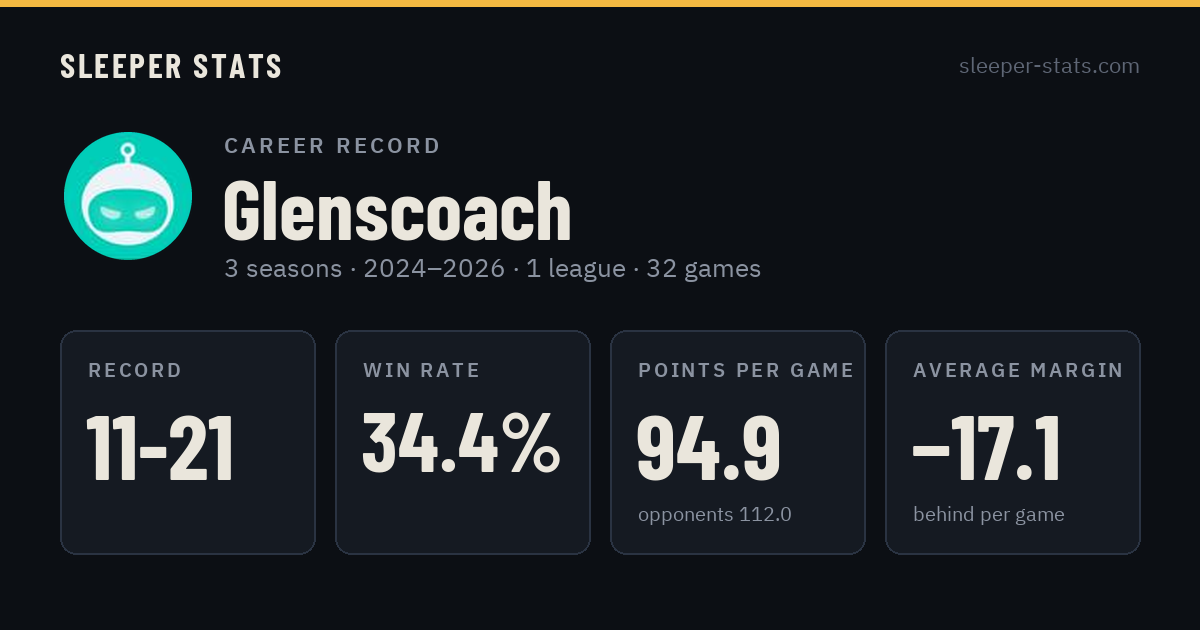The height and width of the screenshot is (630, 1200).
Task: Select the Glenscoach username heading
Action: click(397, 212)
